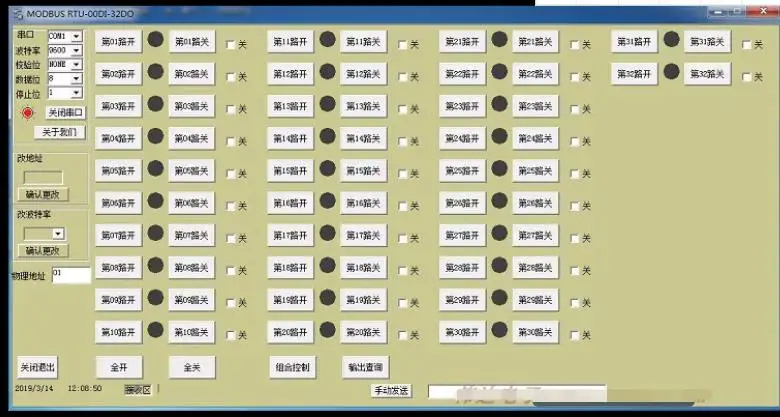Click the date text 2019/3/14

(x=34, y=388)
